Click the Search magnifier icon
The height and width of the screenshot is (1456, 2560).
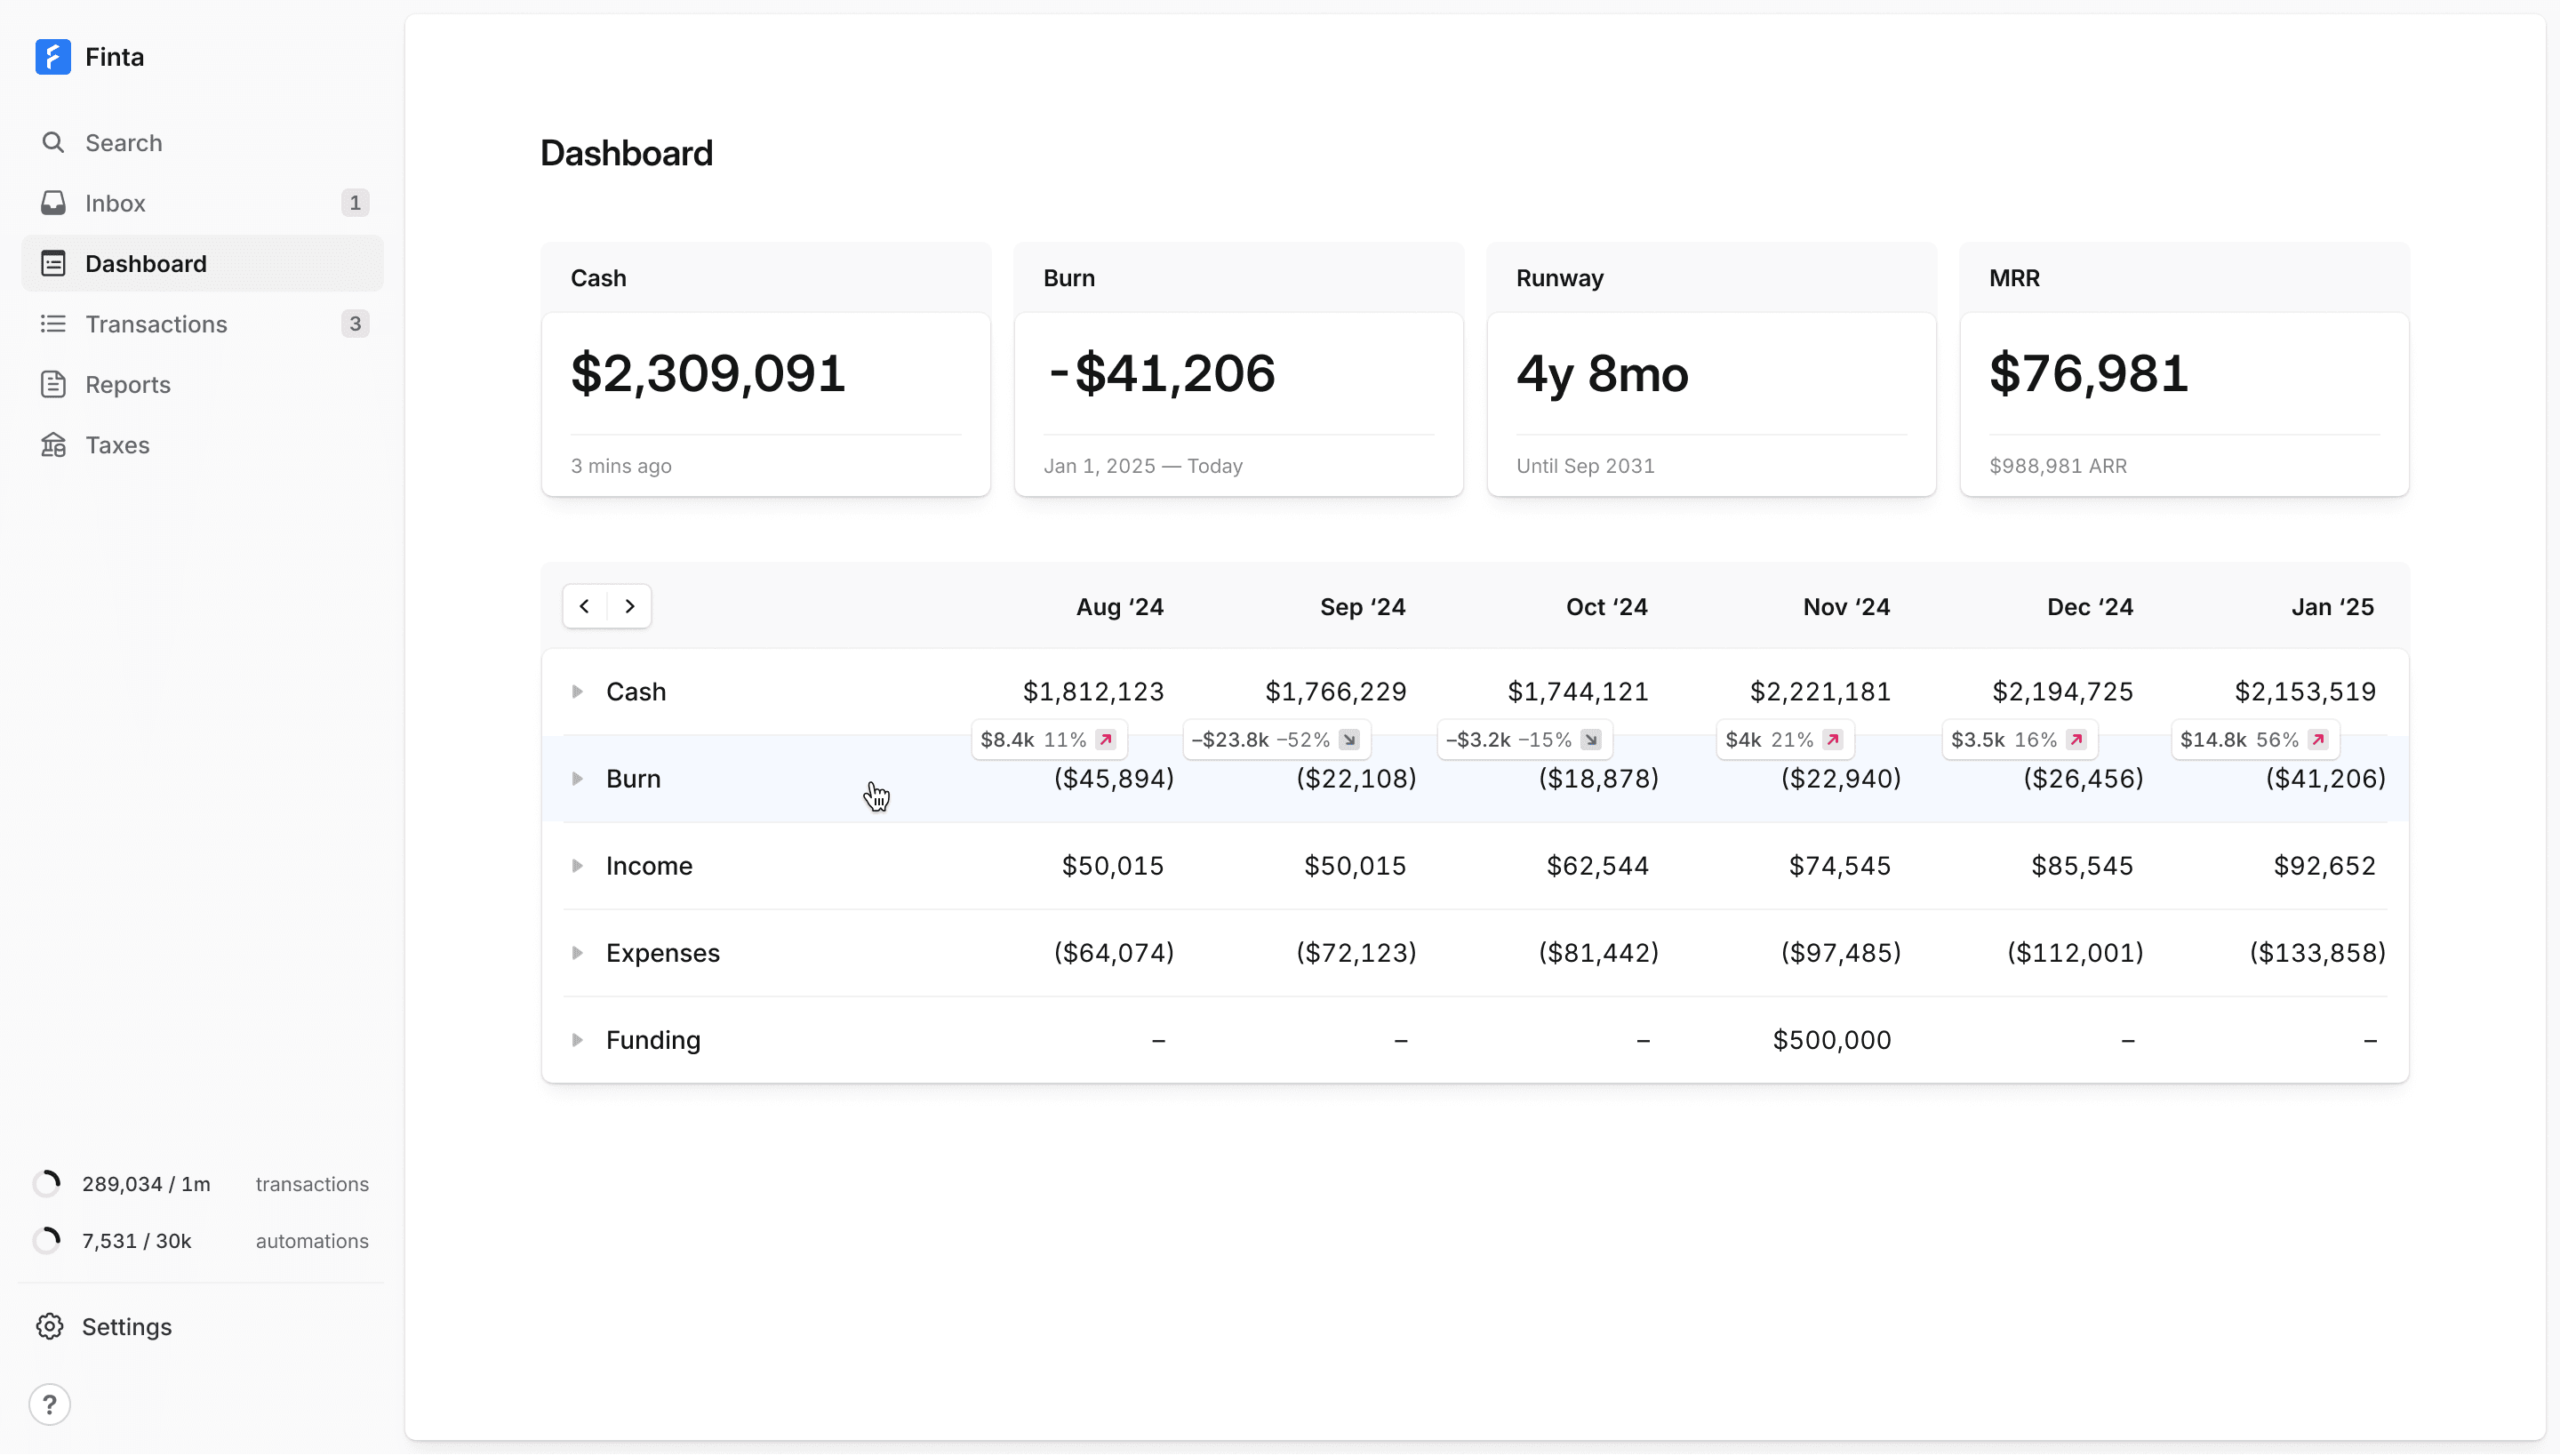tap(53, 143)
